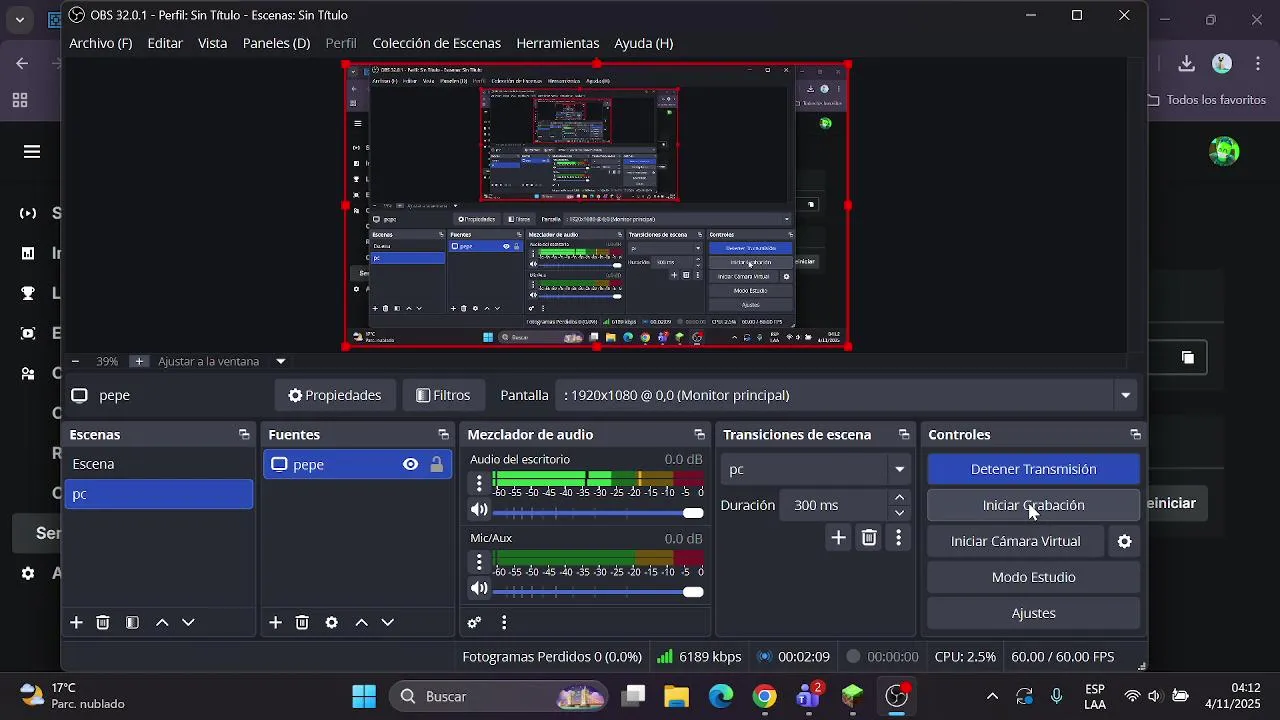
Task: Move scene up arrow in Escenas
Action: pyautogui.click(x=162, y=622)
